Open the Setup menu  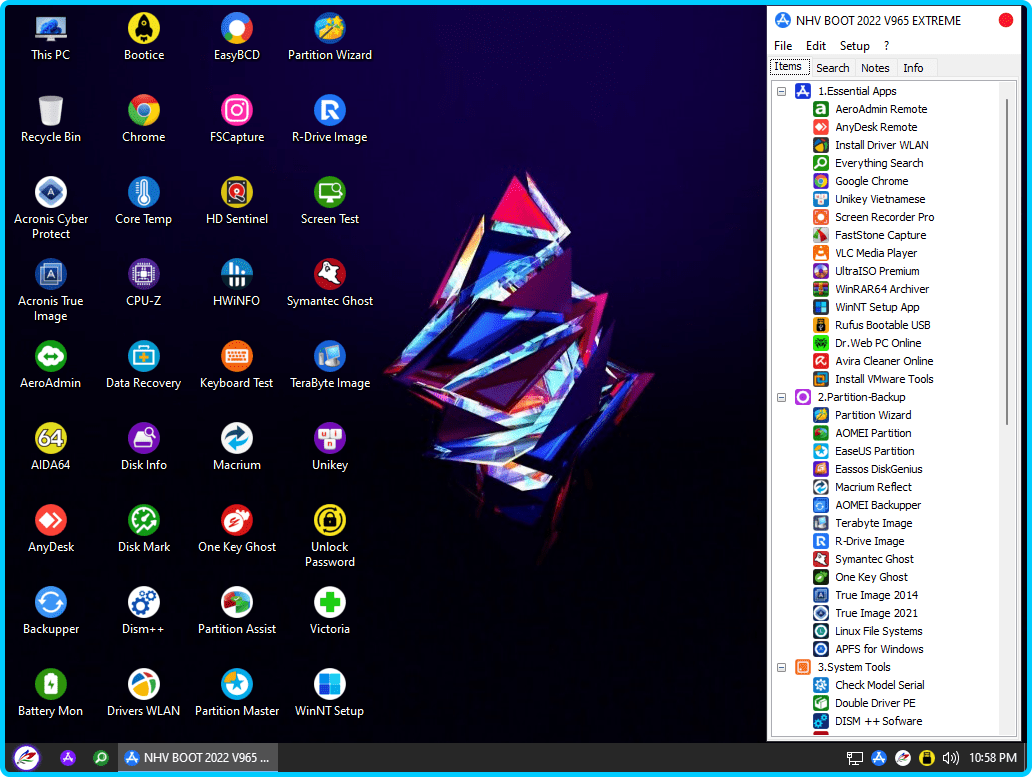(x=854, y=46)
